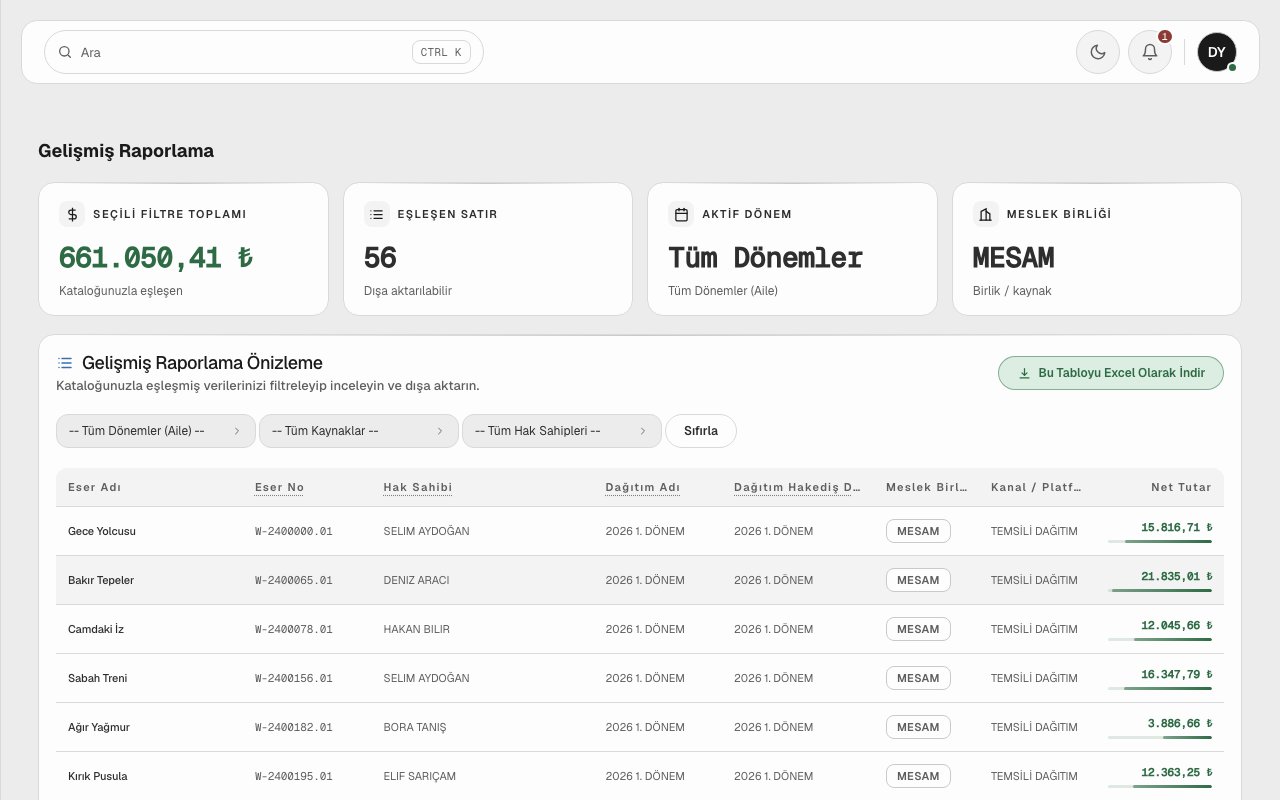Image resolution: width=1280 pixels, height=800 pixels.
Task: Click the MESAM badge in Kırık Pusula row
Action: point(918,776)
